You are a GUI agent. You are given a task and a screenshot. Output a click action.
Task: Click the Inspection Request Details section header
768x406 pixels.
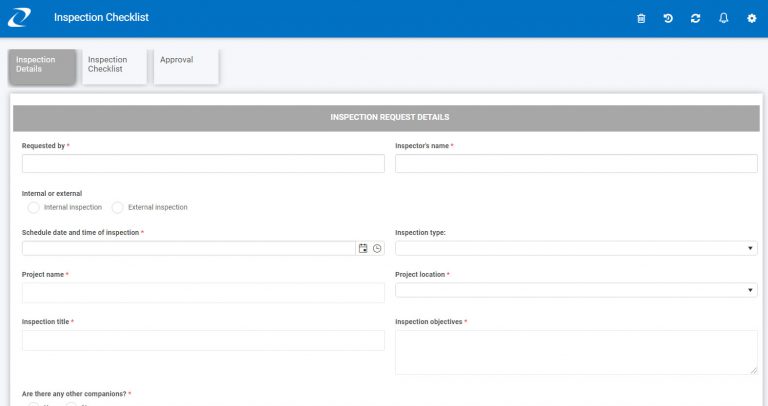click(386, 118)
